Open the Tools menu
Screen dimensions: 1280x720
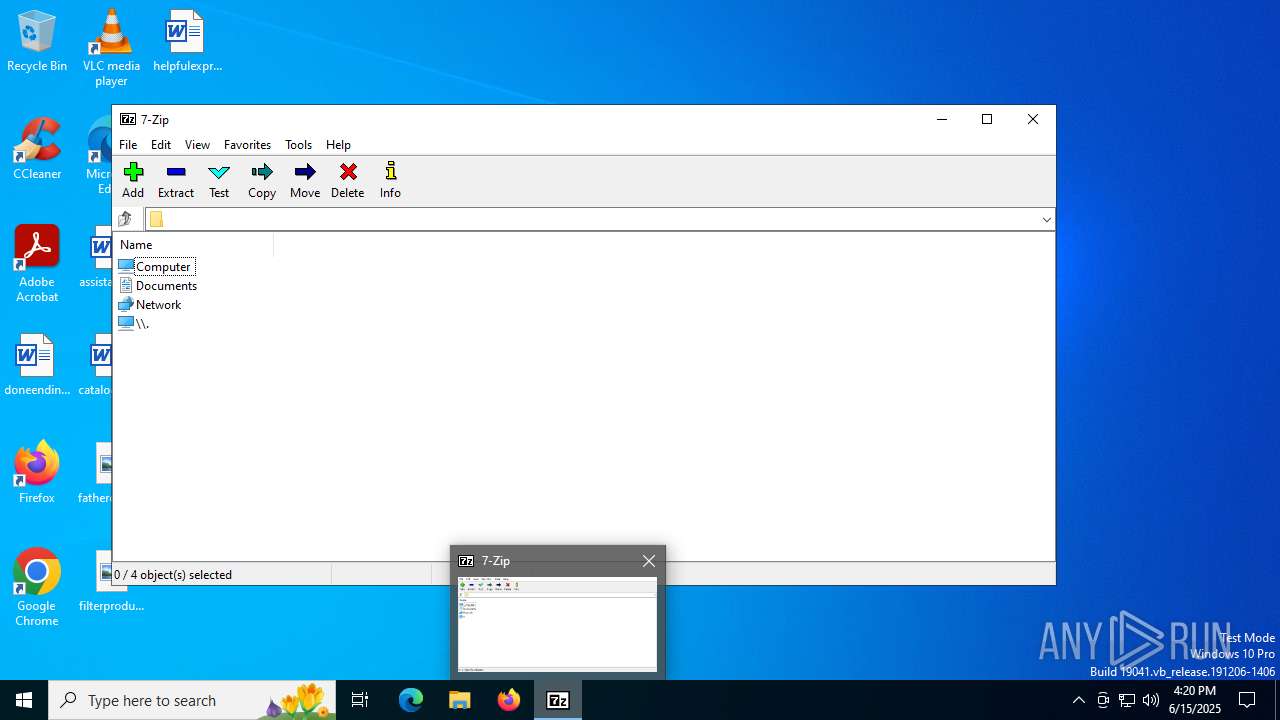(298, 145)
